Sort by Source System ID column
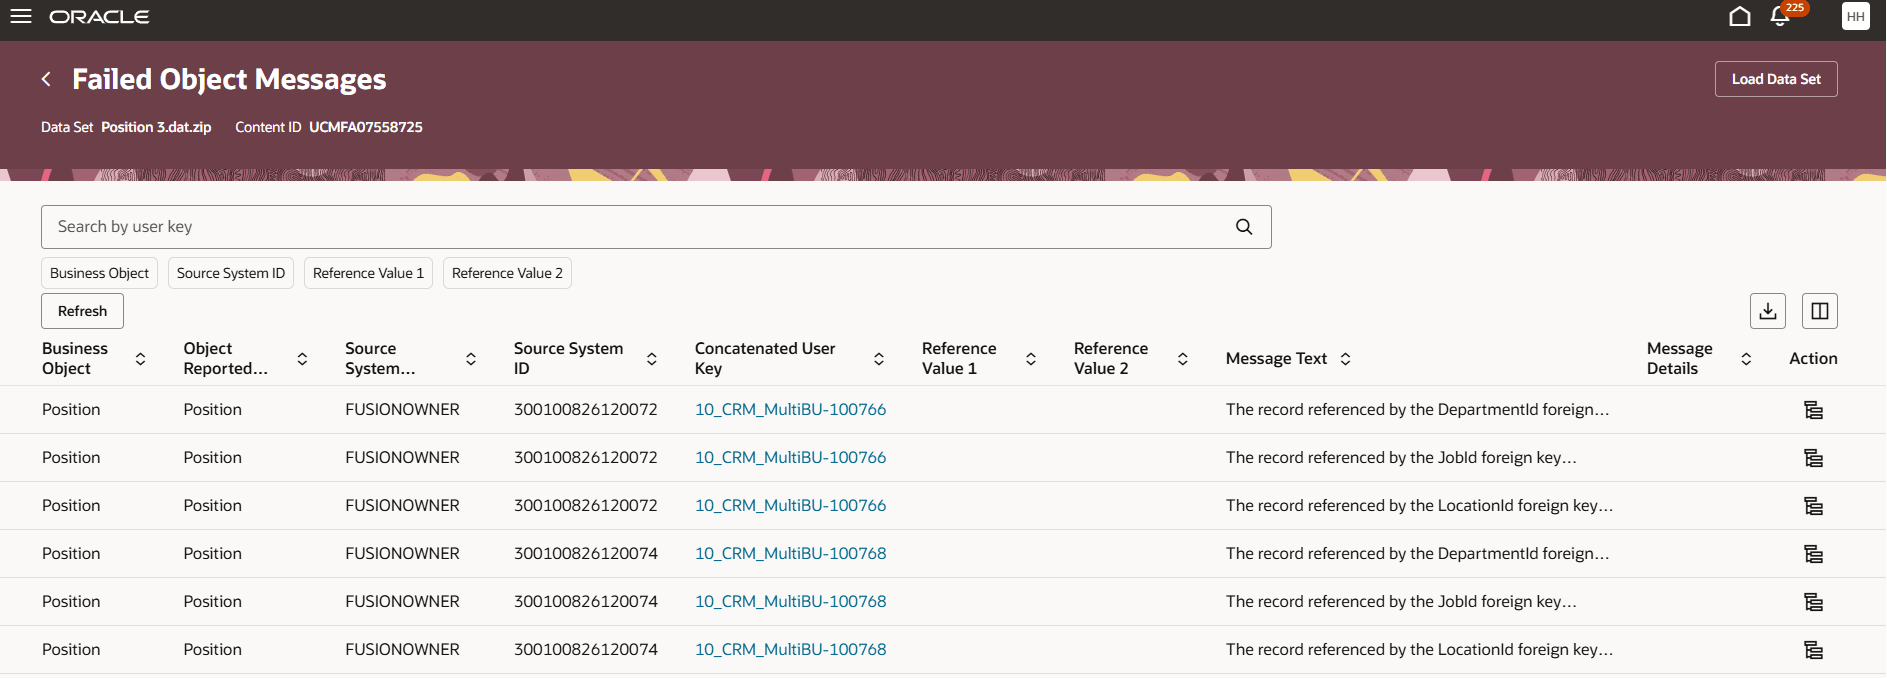 (652, 359)
